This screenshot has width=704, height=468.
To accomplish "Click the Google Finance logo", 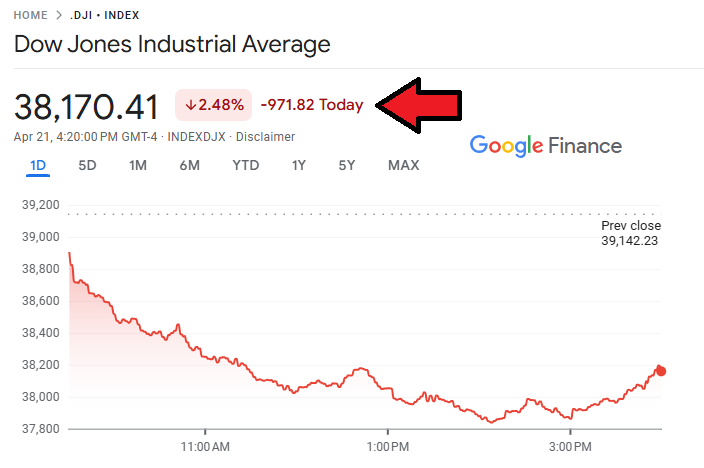I will 546,146.
